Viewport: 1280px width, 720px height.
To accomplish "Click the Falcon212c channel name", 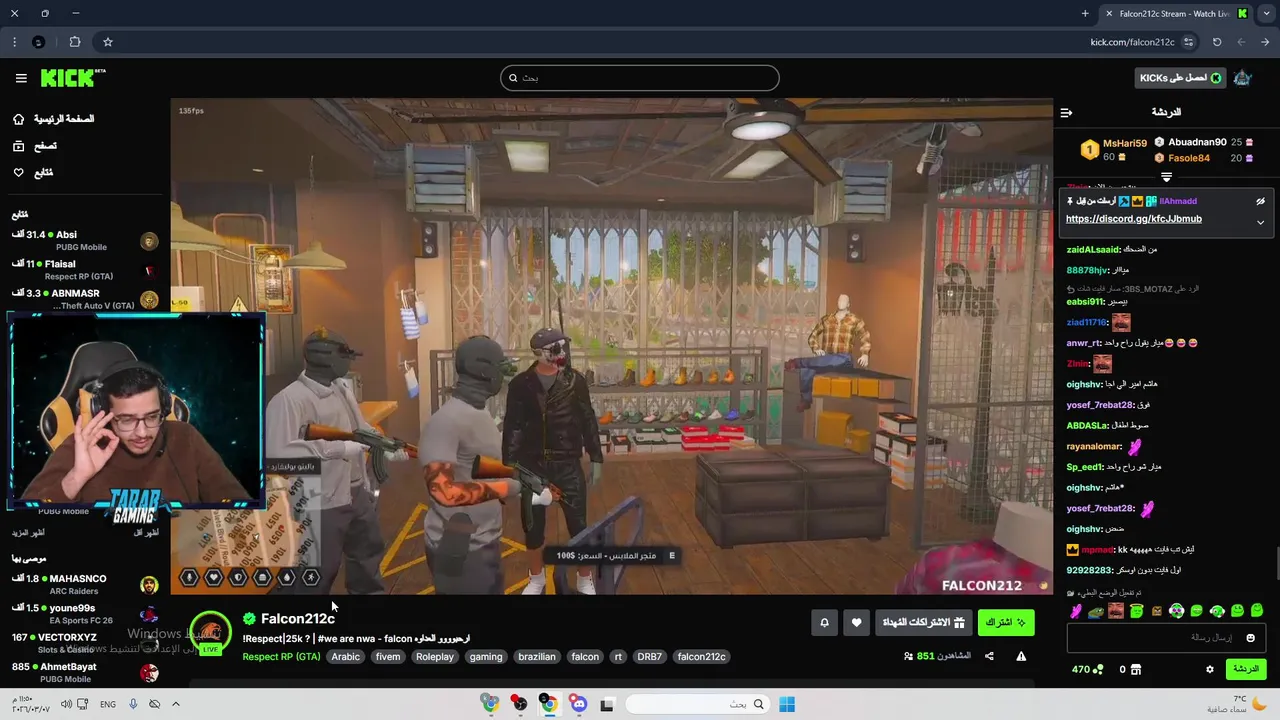I will coord(298,619).
